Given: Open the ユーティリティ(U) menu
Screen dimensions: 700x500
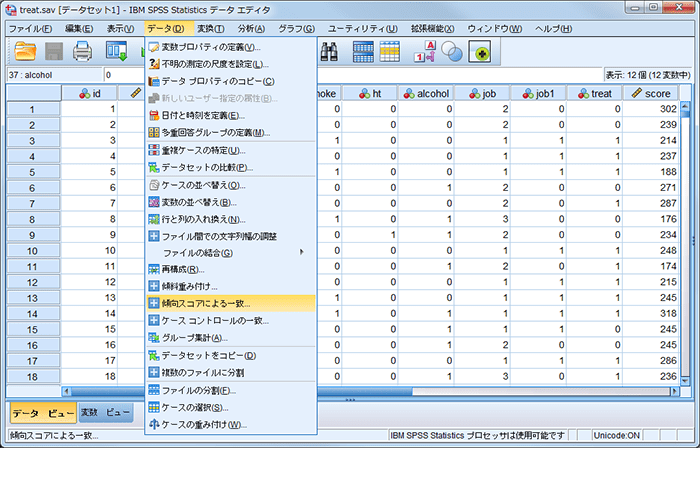Looking at the screenshot, I should tap(362, 29).
